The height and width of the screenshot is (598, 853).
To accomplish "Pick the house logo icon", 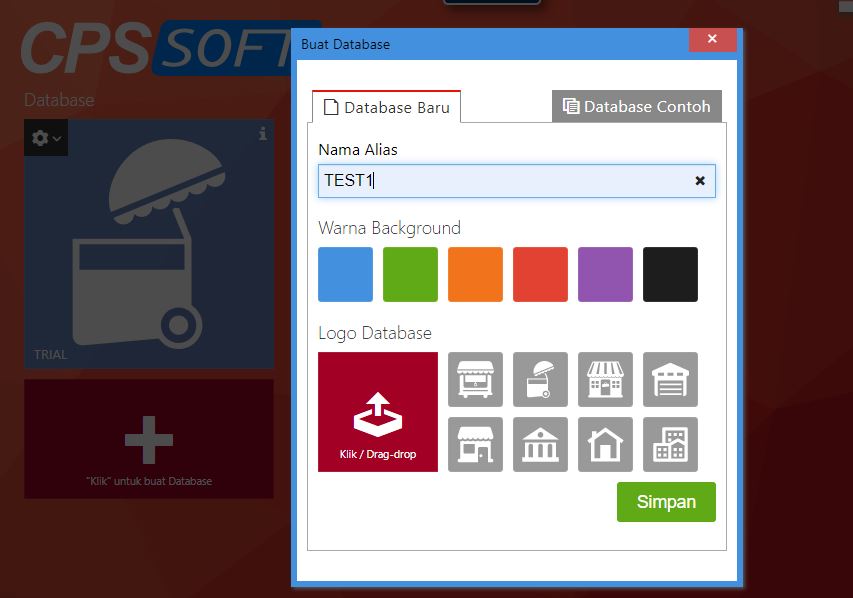I will point(605,445).
